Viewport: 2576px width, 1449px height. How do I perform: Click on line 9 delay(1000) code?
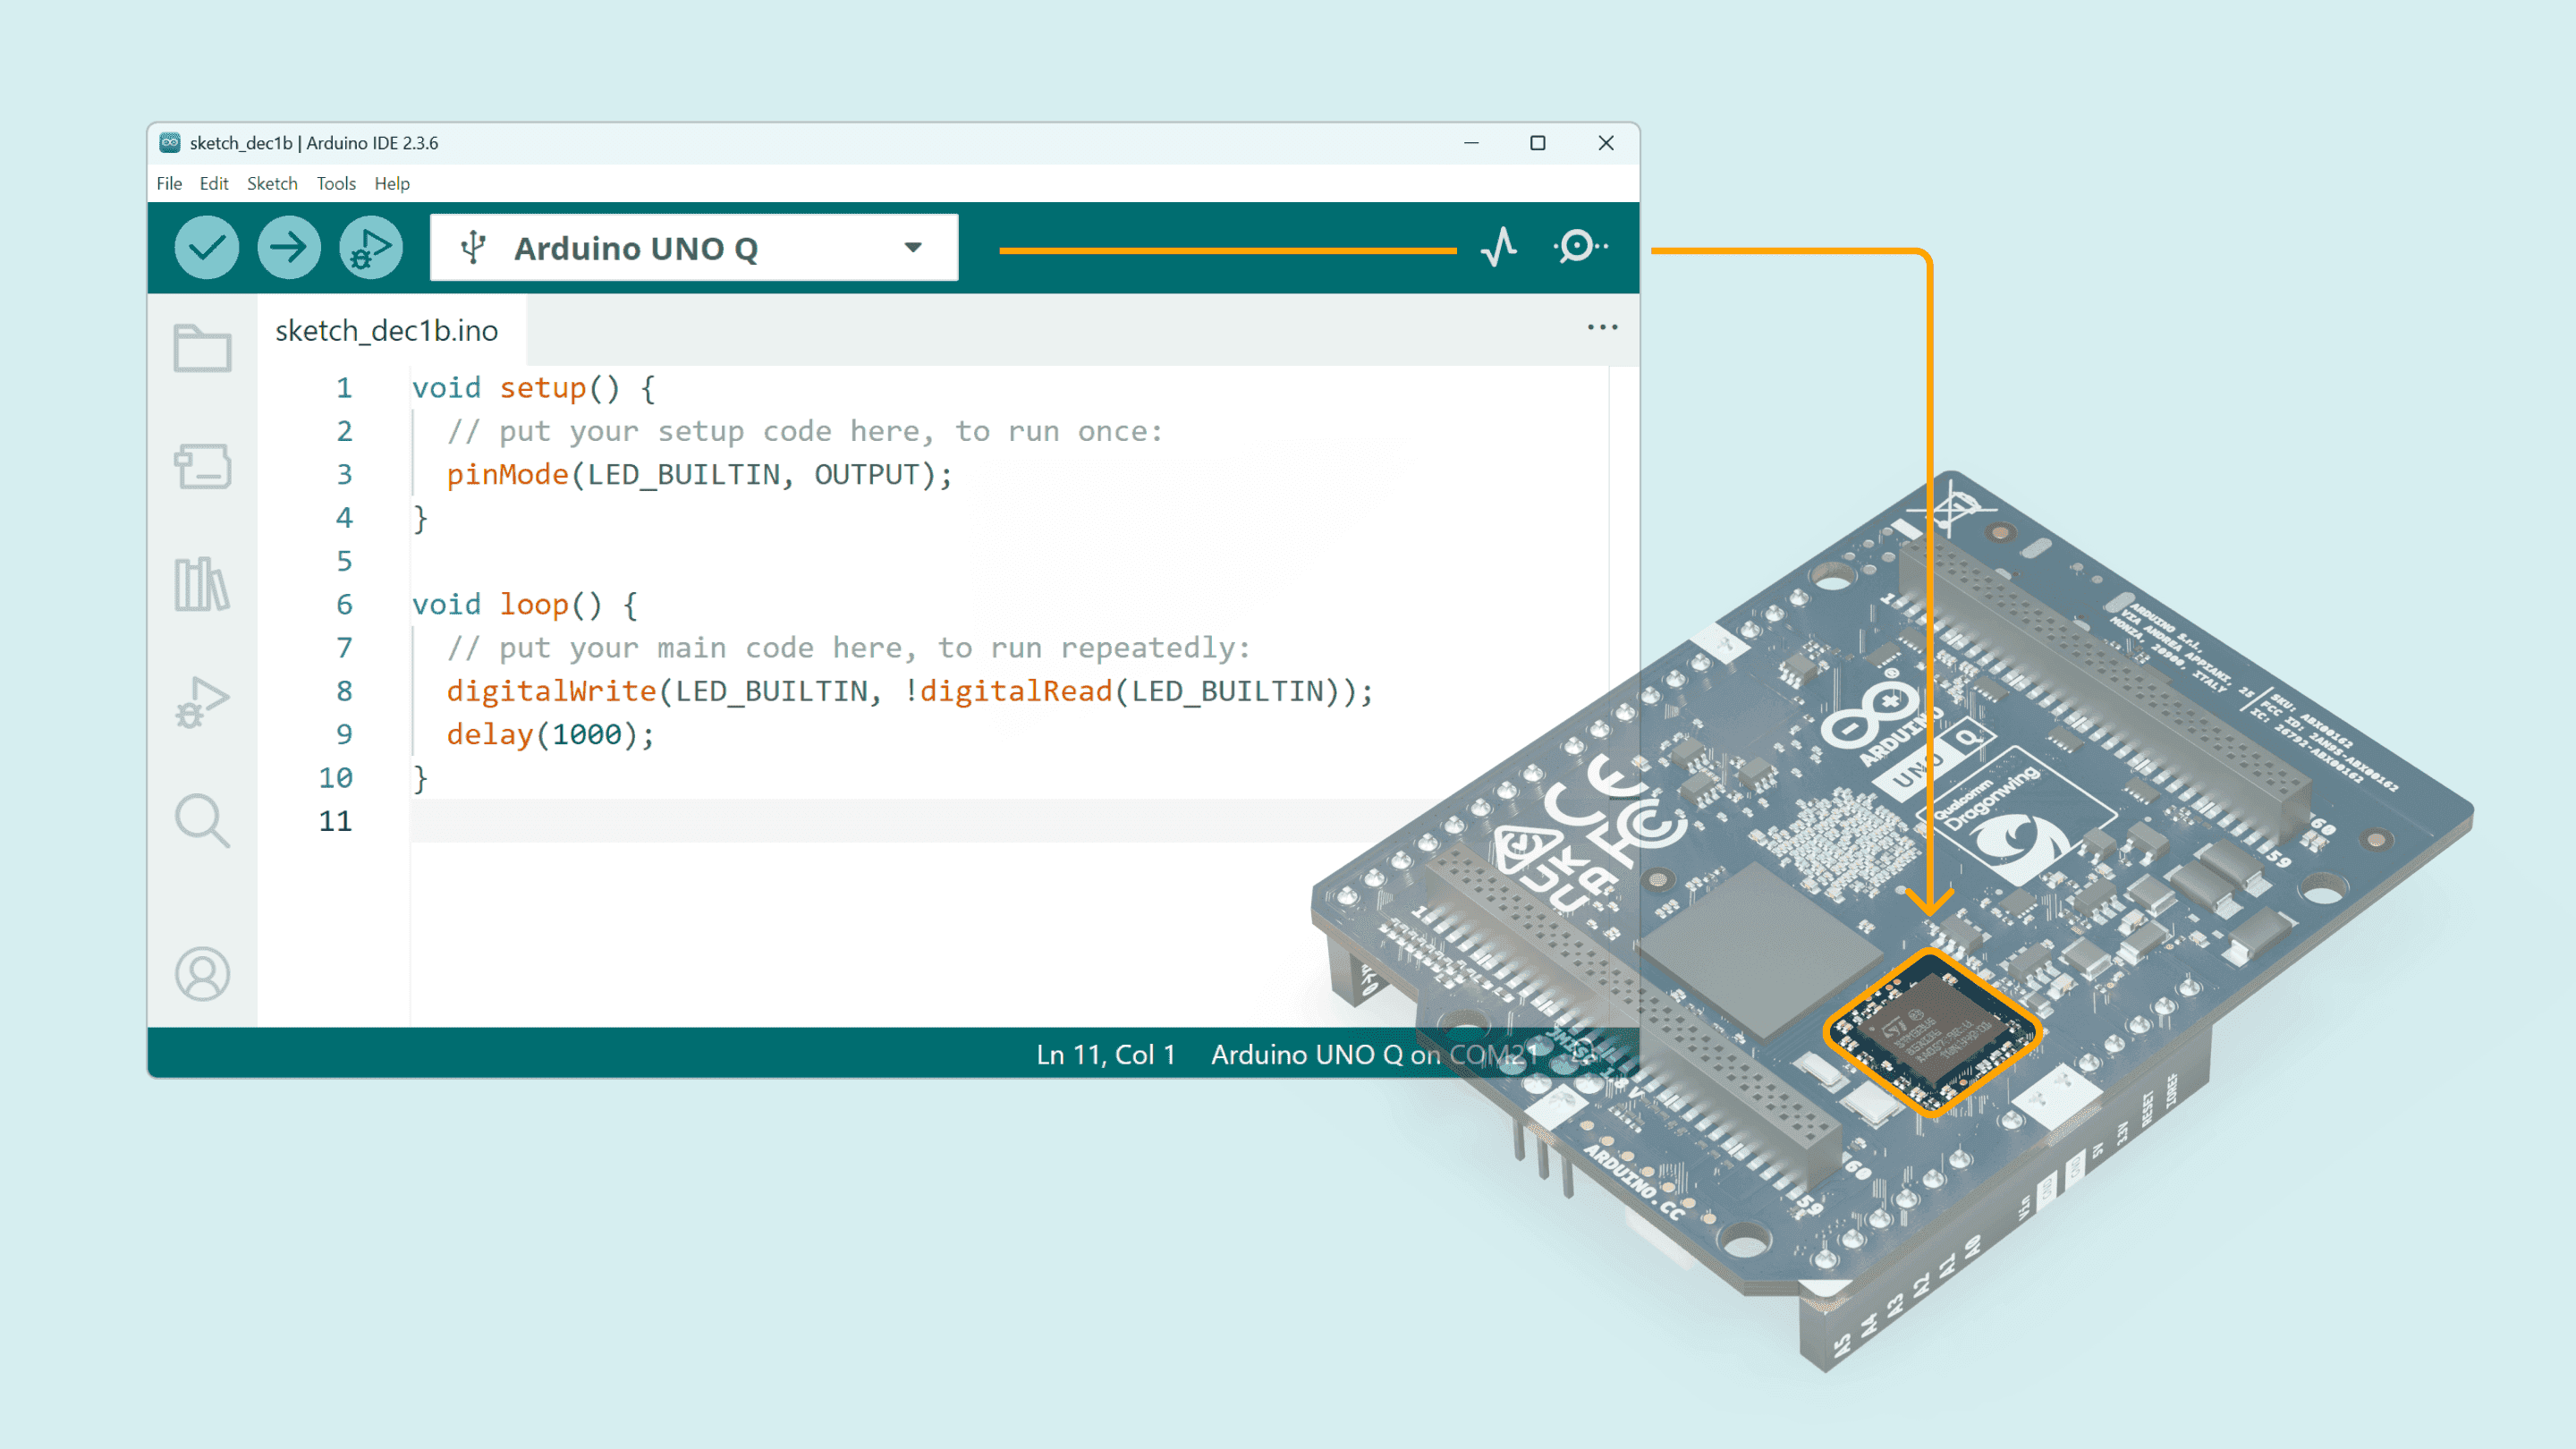550,735
